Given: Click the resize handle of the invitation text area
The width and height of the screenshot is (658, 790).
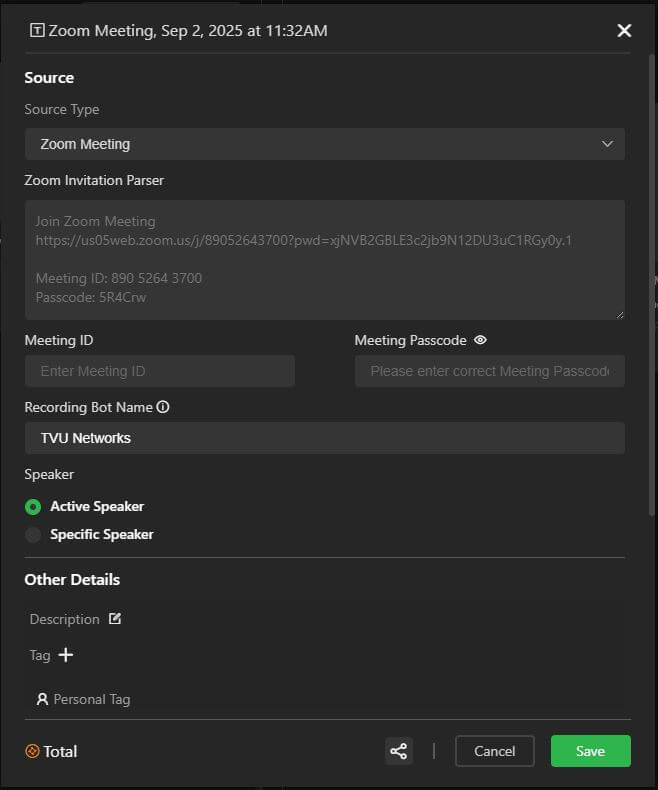Looking at the screenshot, I should point(620,315).
